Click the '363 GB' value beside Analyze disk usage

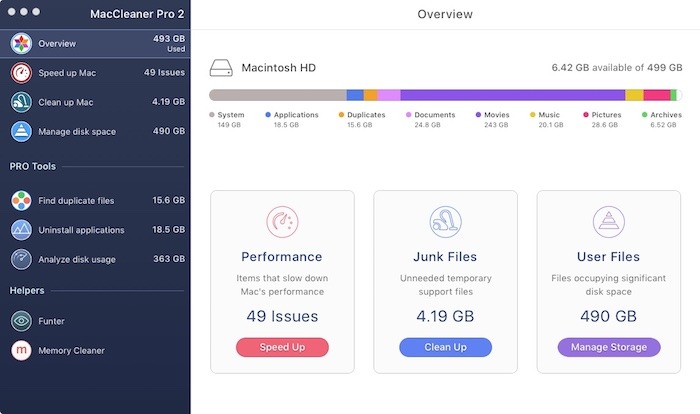[169, 259]
